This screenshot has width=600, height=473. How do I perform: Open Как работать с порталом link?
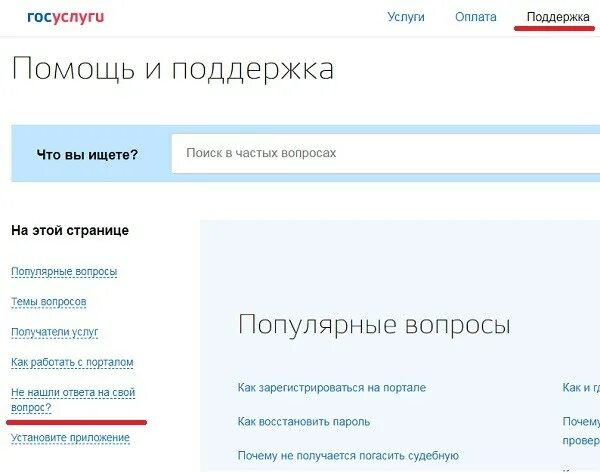click(72, 362)
